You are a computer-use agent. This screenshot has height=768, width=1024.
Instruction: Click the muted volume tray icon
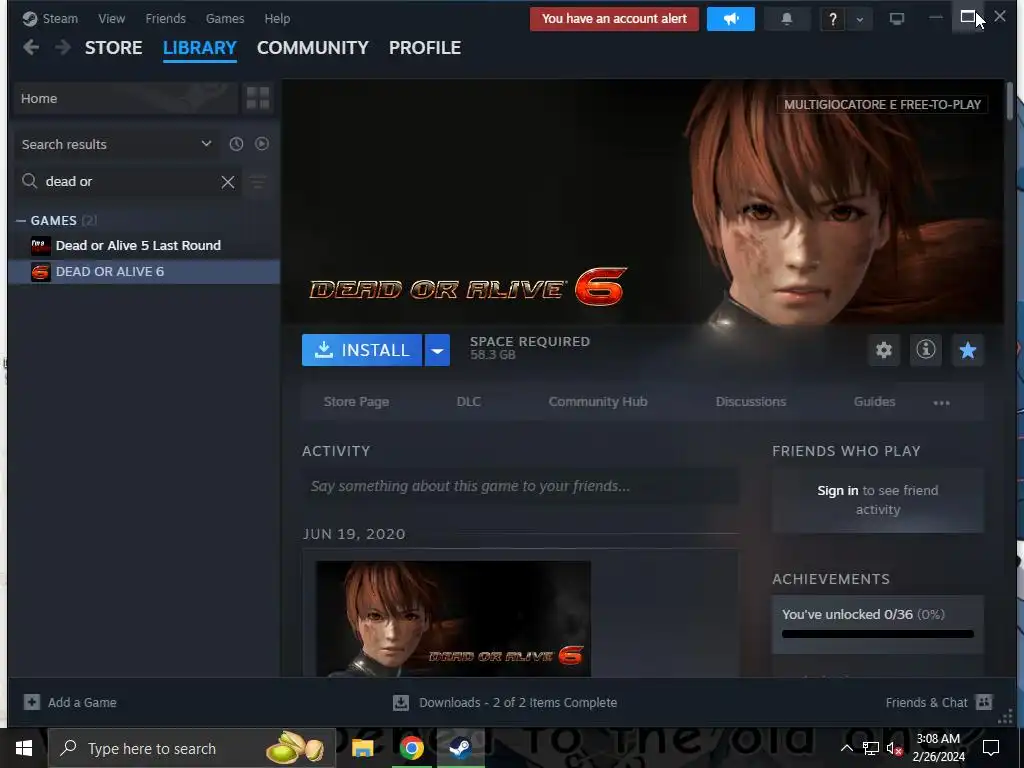[893, 748]
